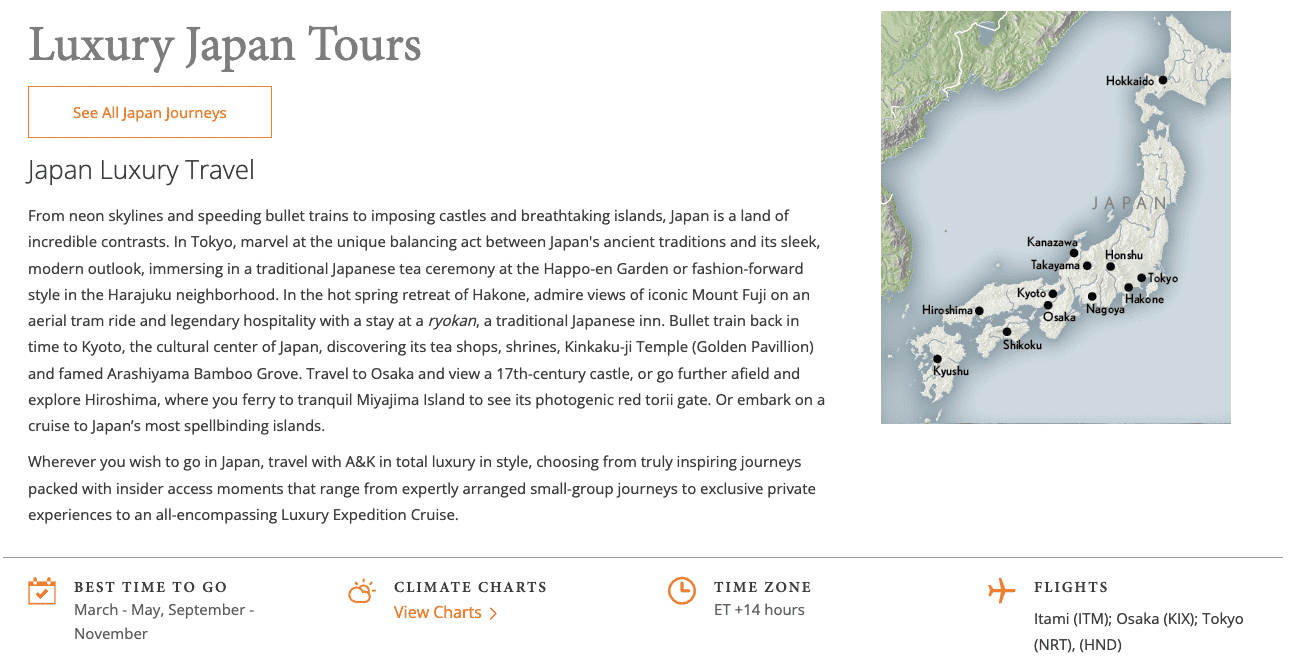This screenshot has width=1298, height=669.
Task: Click the Kanazawa marker on the map
Action: (x=1074, y=253)
